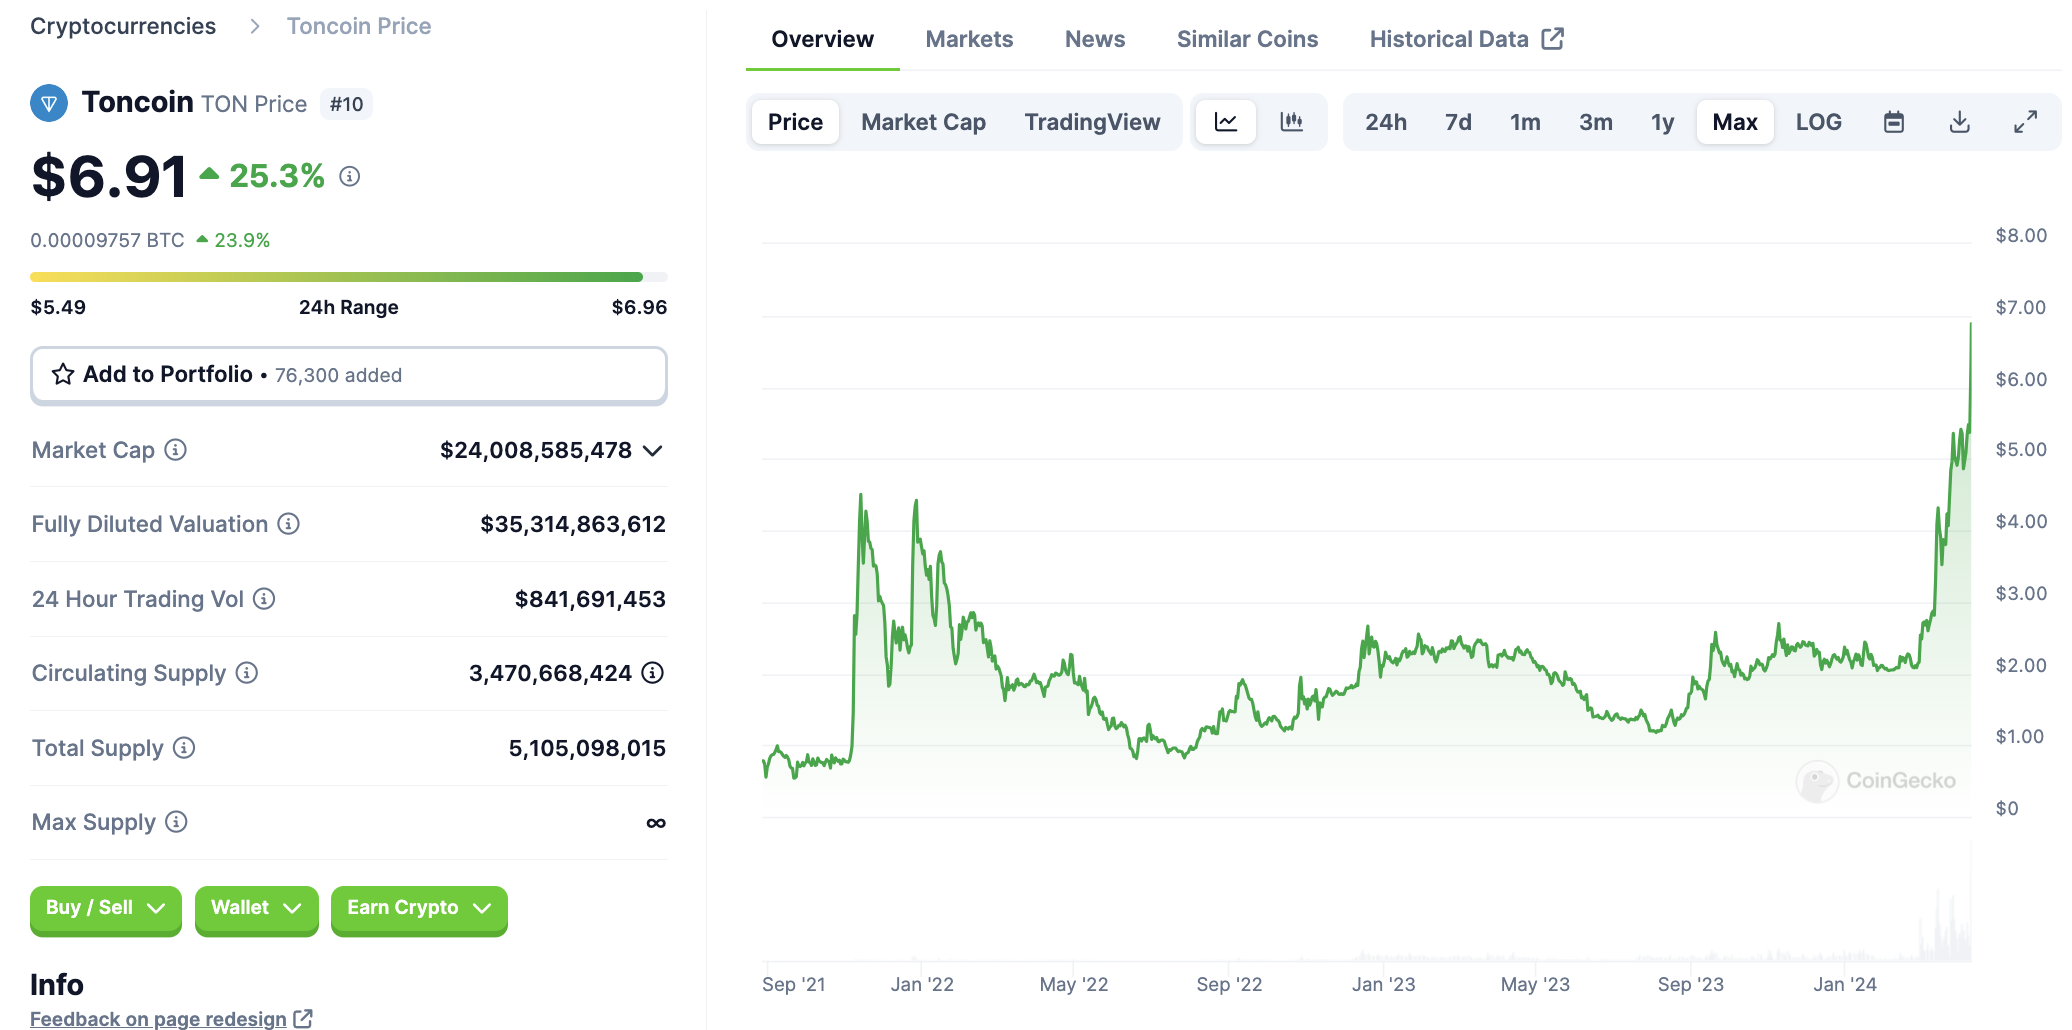
Task: Open the Earn Crypto dropdown
Action: tap(418, 908)
